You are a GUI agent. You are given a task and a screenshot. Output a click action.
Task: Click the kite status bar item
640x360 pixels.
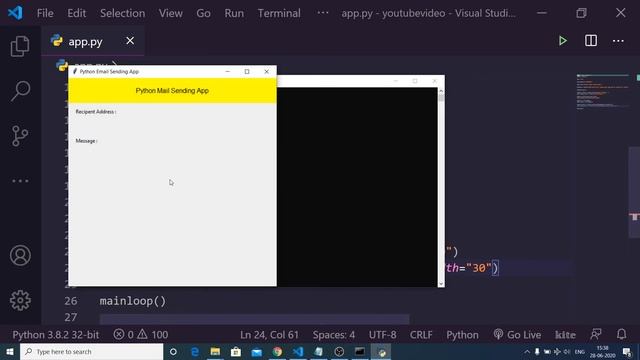(565, 335)
